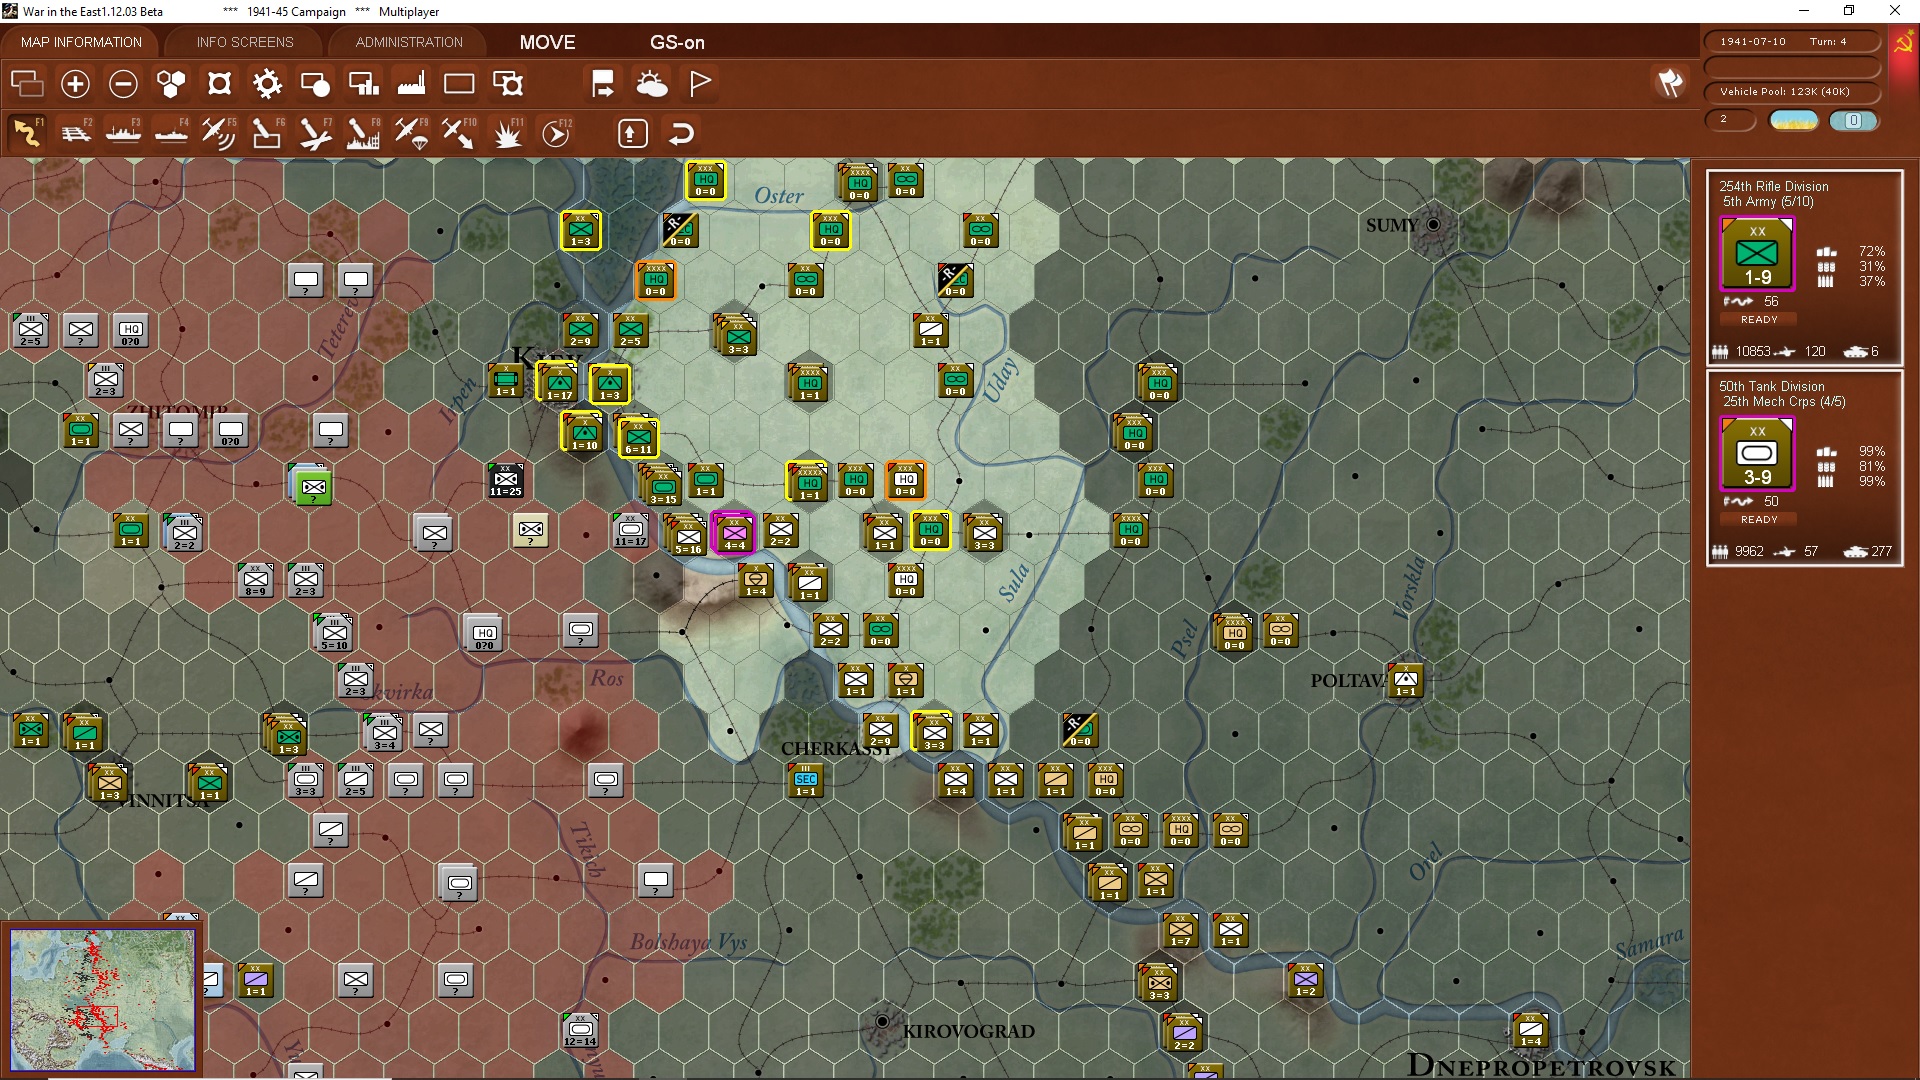The image size is (1920, 1080).
Task: Open the ADMINISTRATION tab
Action: tap(409, 42)
